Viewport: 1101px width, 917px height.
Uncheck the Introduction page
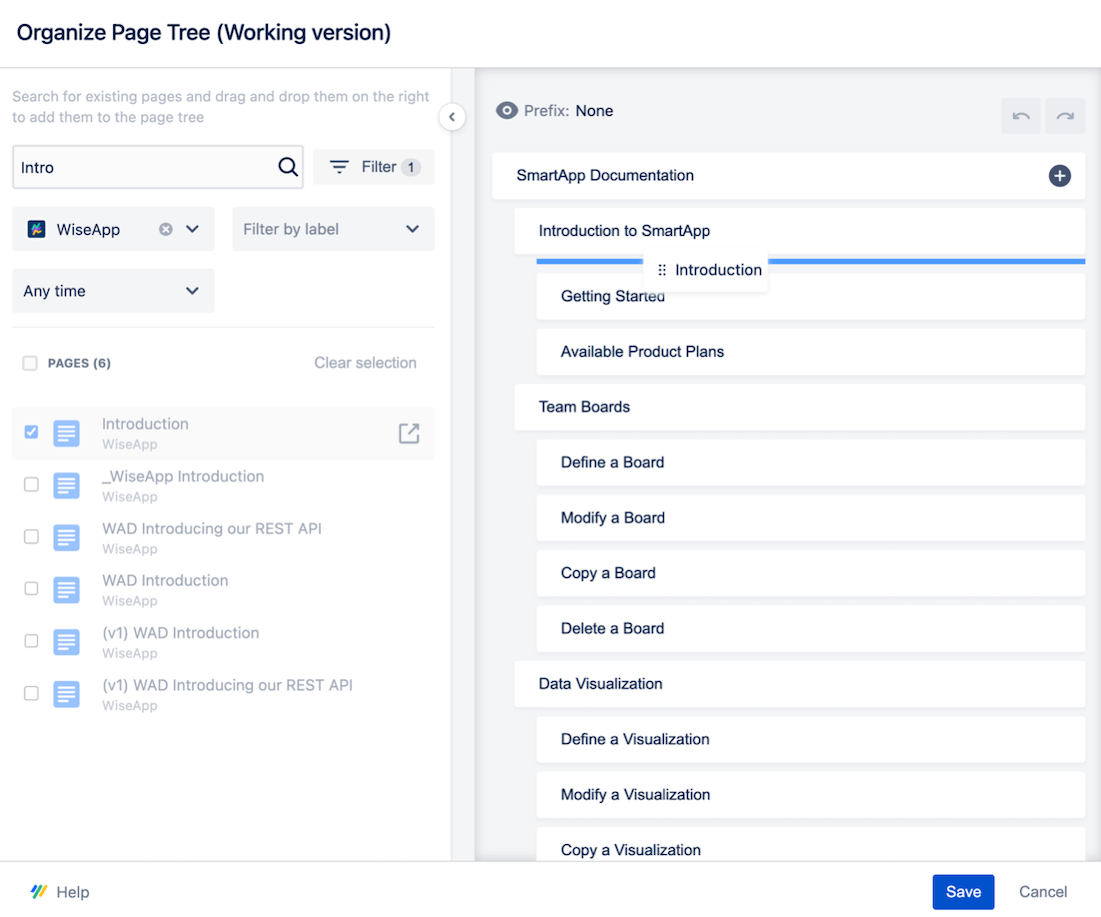click(31, 432)
